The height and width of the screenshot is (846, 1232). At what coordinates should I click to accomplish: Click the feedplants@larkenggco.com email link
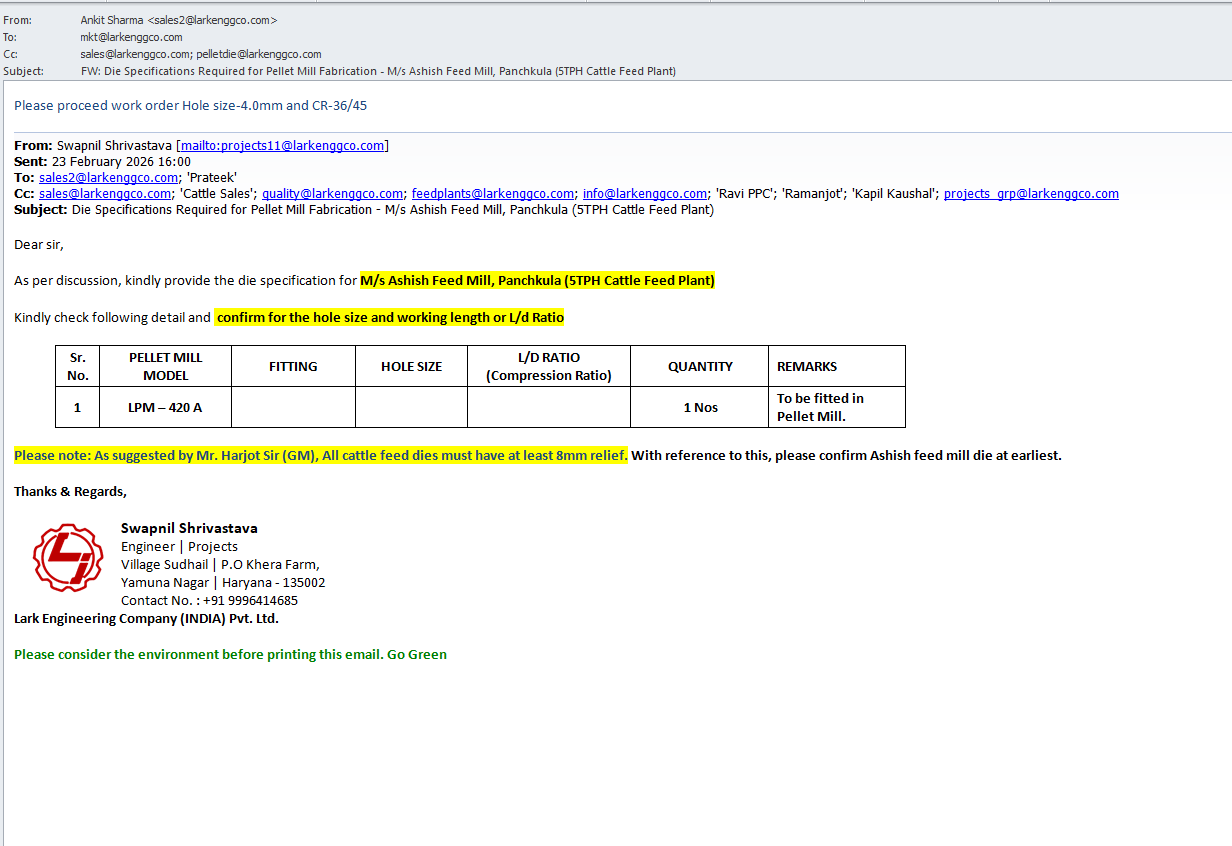[493, 194]
